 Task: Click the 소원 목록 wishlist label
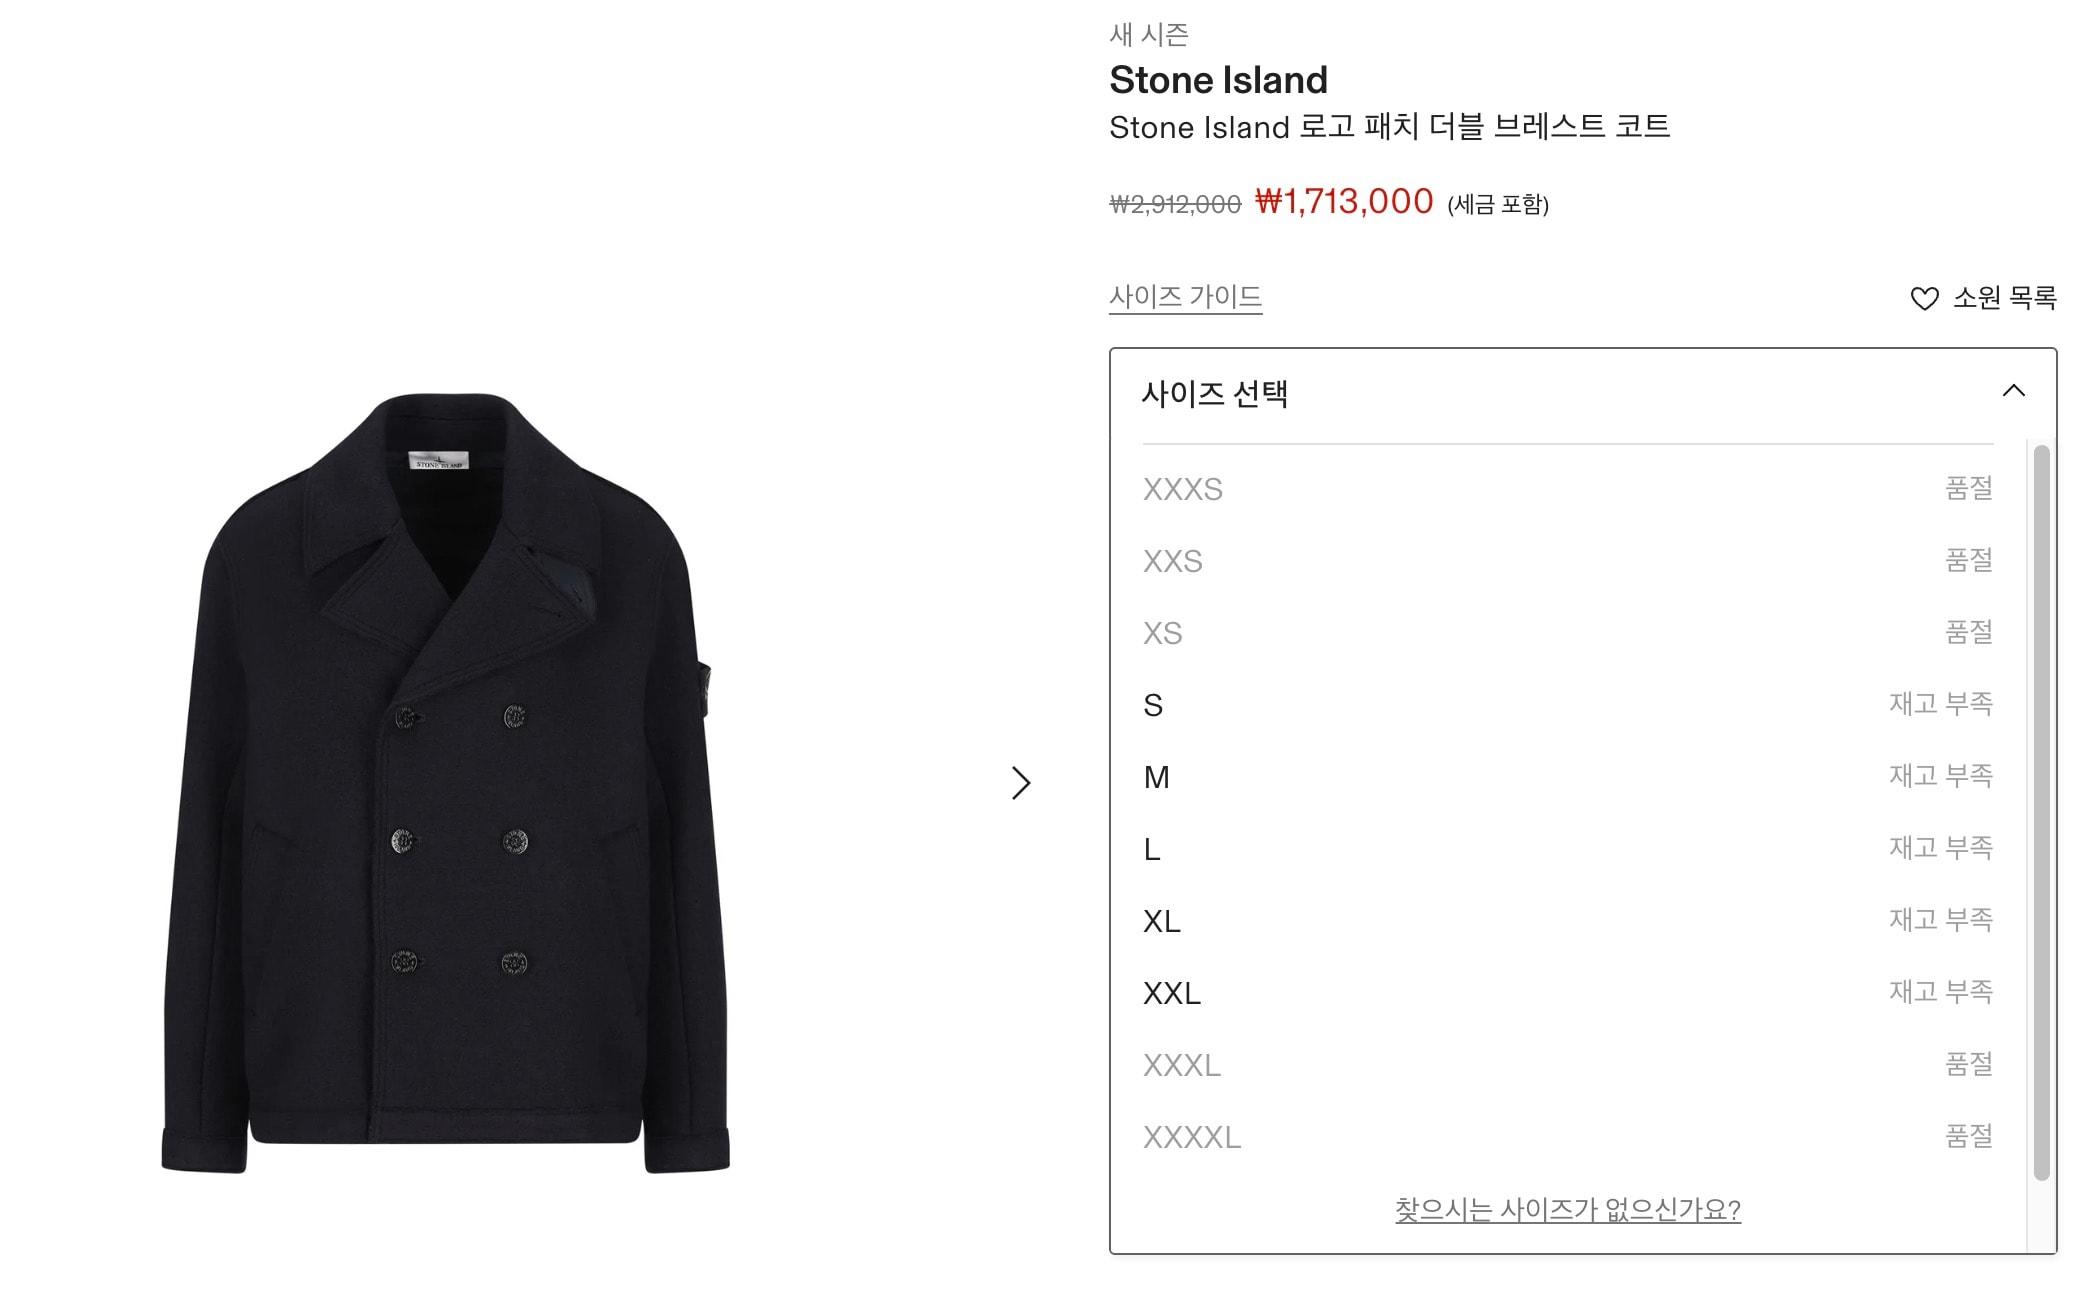pos(2004,297)
